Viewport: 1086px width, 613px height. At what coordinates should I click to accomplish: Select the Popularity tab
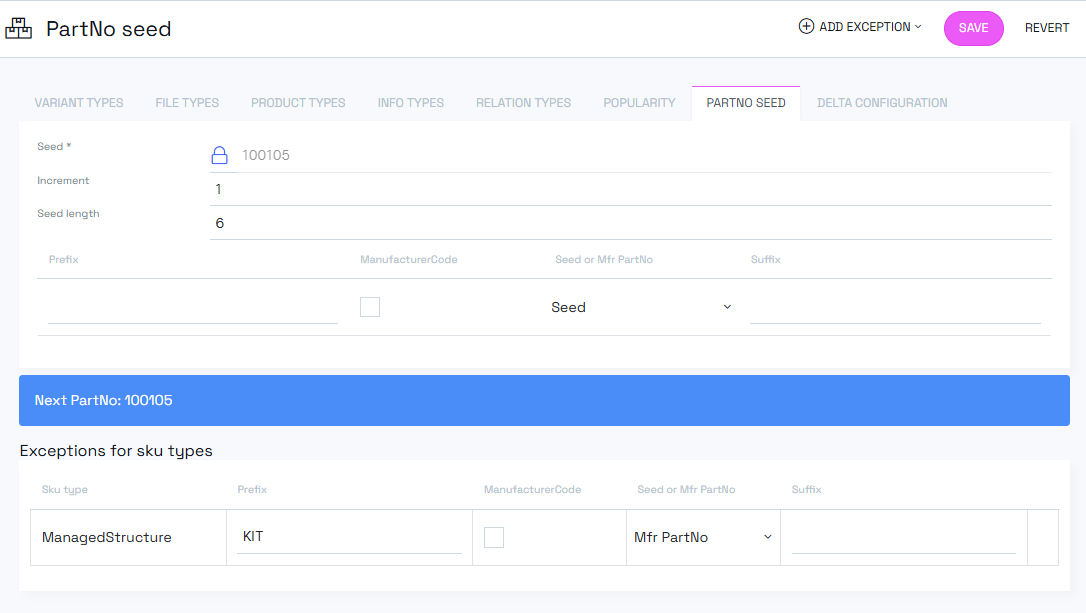pos(639,103)
